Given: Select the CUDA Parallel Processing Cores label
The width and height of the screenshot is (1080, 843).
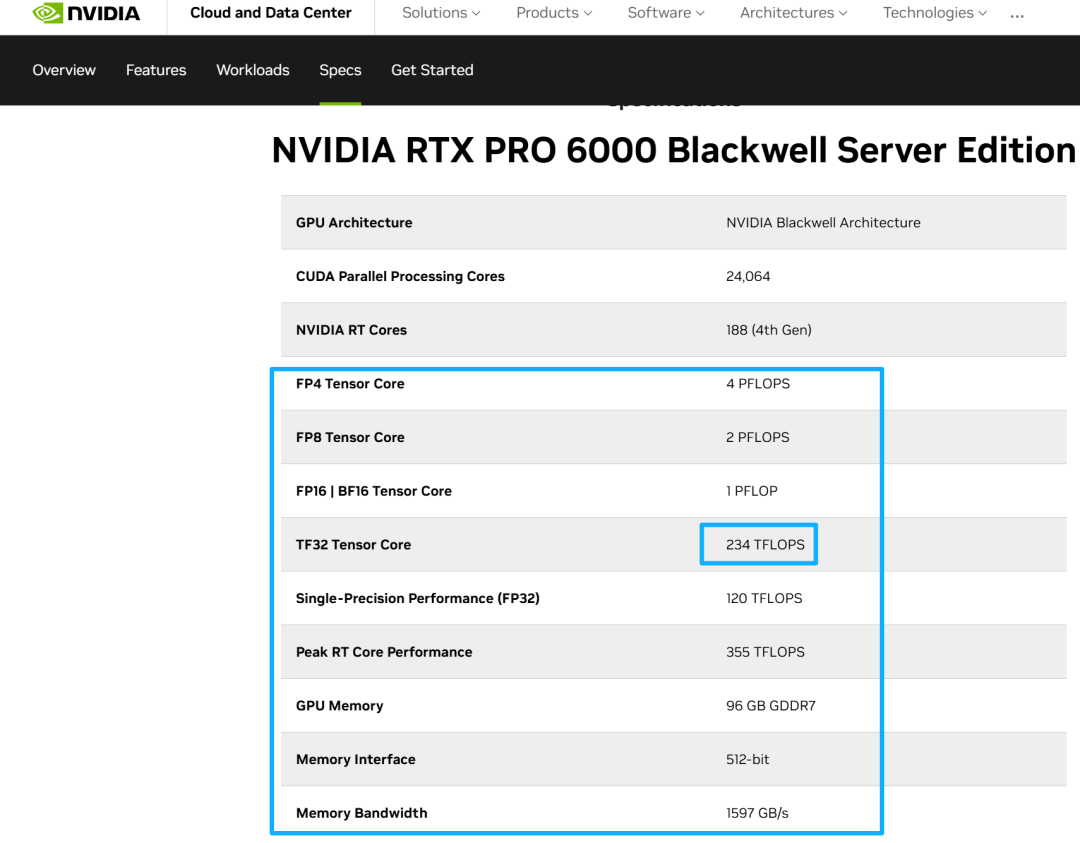Looking at the screenshot, I should [400, 276].
